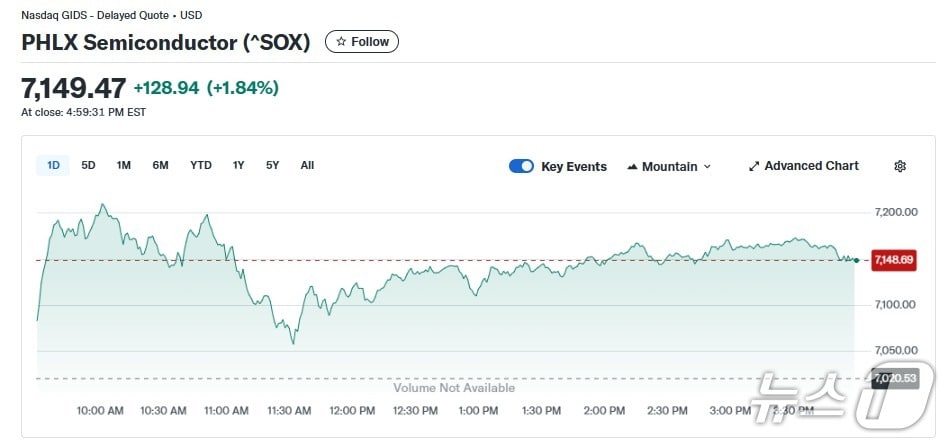Click the red 7,148.69 price label
Screen dimensions: 948x443
point(892,260)
